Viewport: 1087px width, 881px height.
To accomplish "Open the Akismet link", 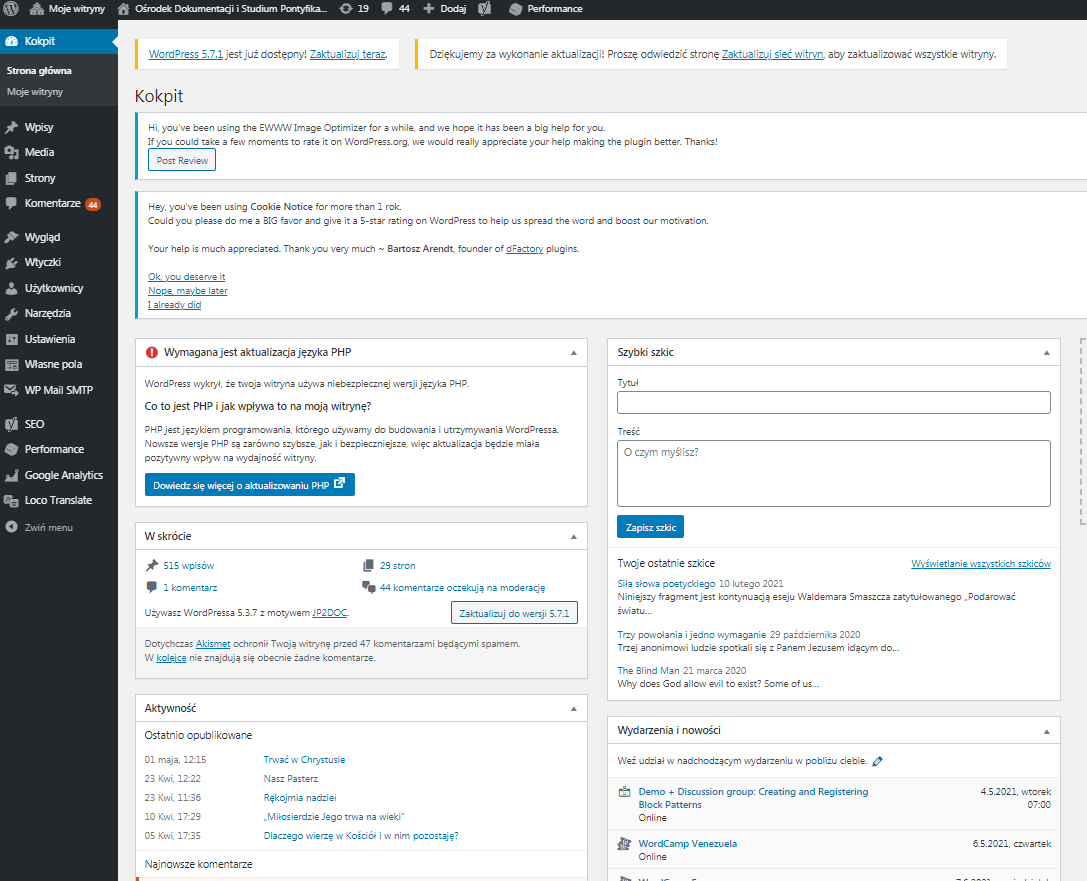I will point(213,644).
